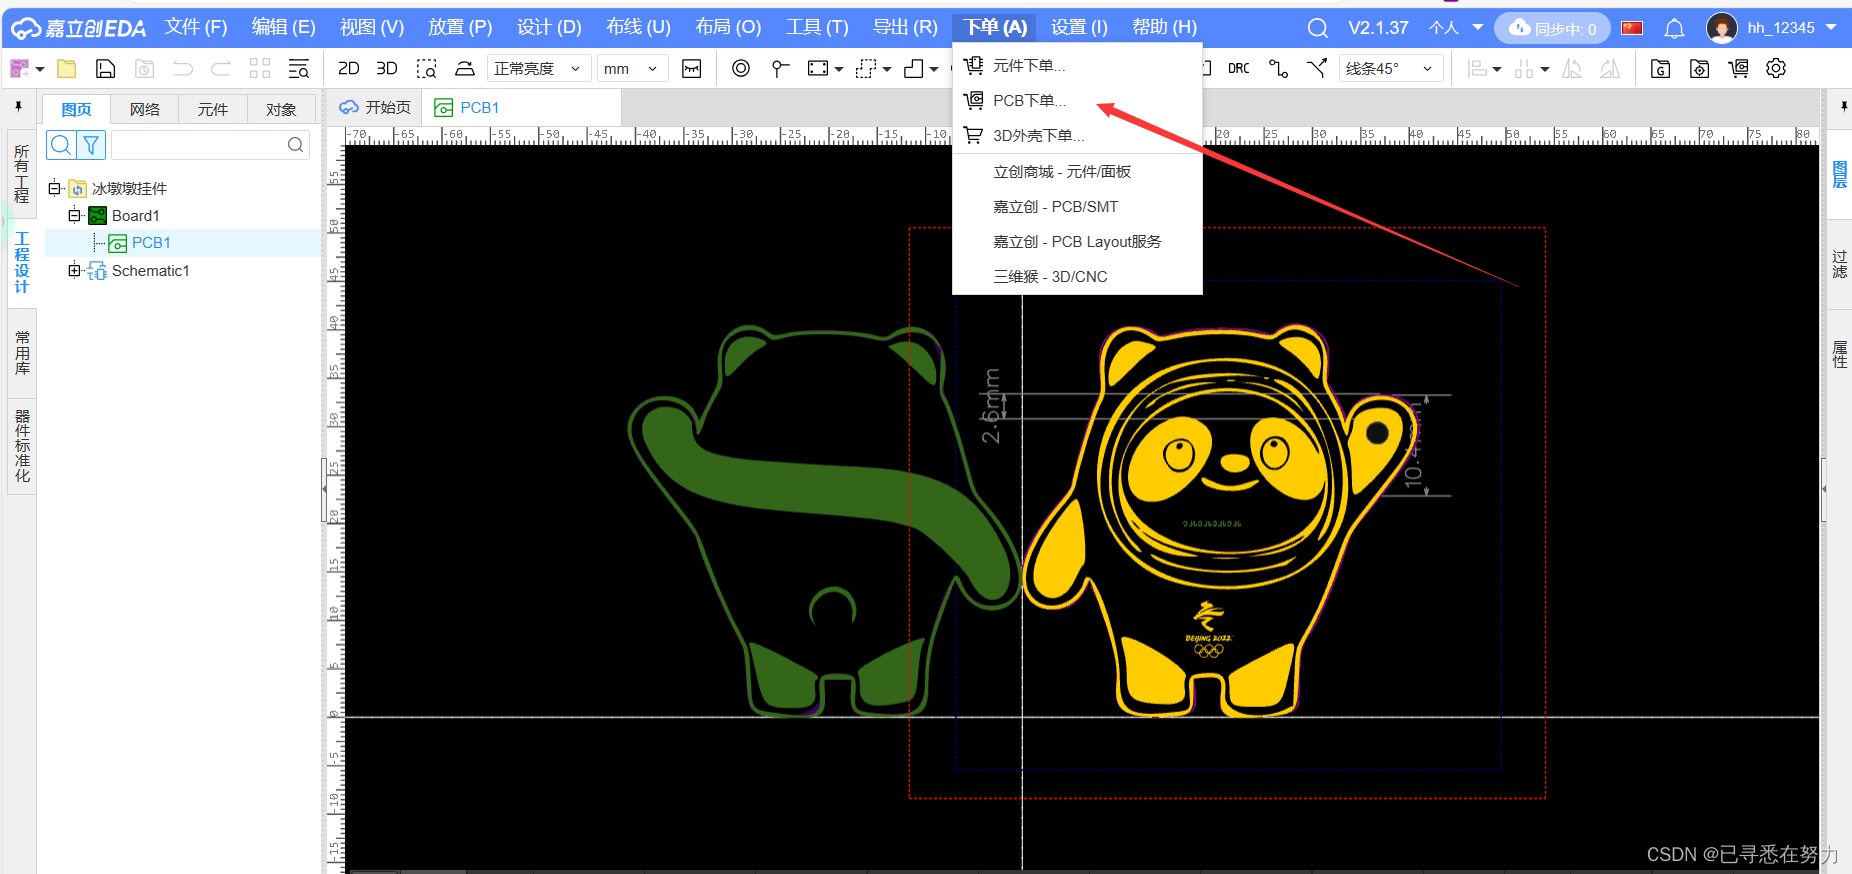This screenshot has height=874, width=1852.
Task: Open the 常用库 side panel tab
Action: tap(22, 352)
